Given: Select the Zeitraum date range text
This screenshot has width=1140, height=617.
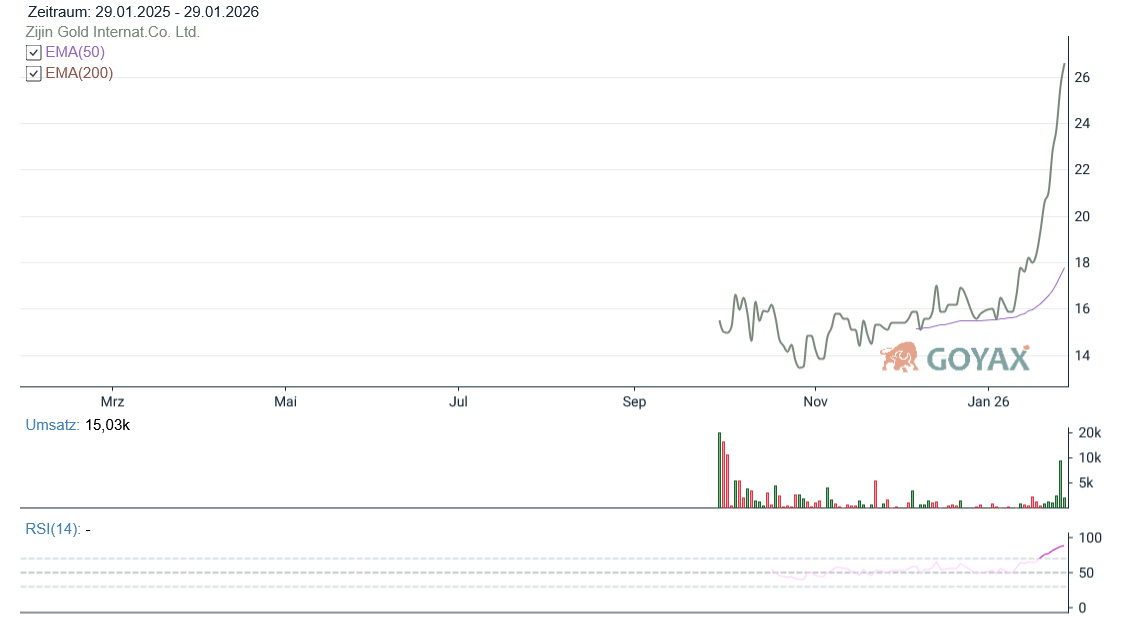Looking at the screenshot, I should pos(144,13).
